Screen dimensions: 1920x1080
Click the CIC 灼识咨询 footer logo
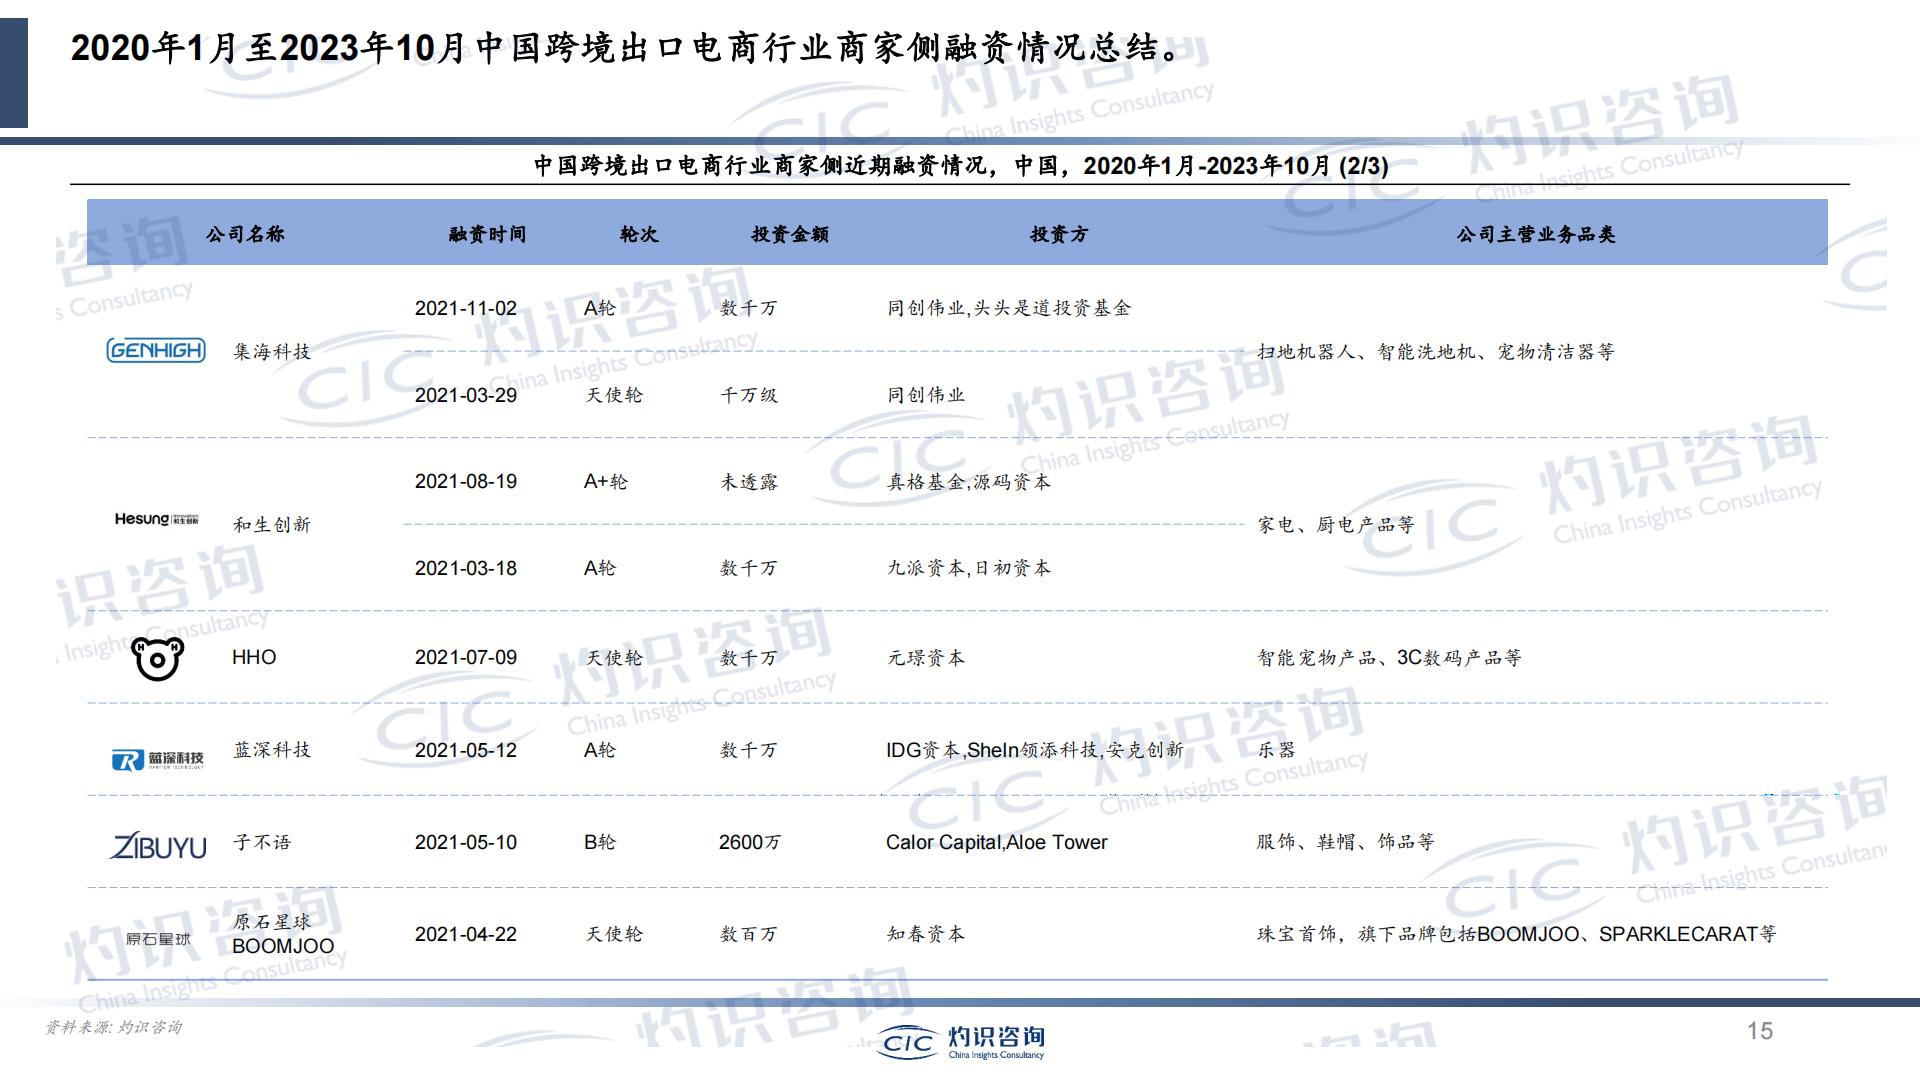click(961, 1042)
